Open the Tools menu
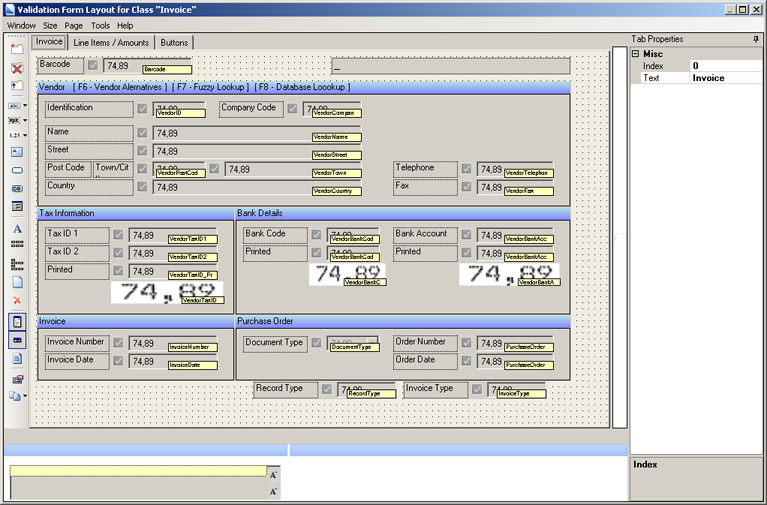 pyautogui.click(x=100, y=25)
